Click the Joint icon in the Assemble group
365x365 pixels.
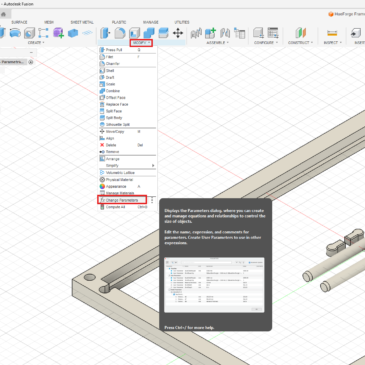tap(196, 33)
